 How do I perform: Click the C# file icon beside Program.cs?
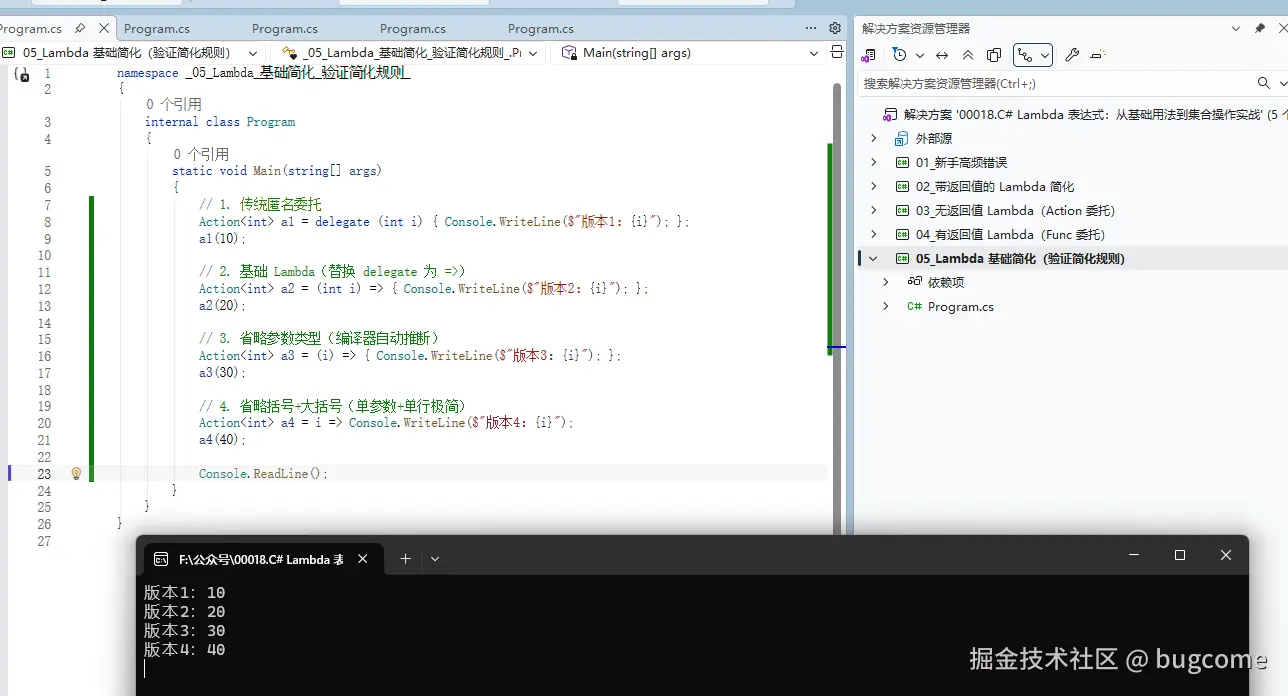coord(914,306)
